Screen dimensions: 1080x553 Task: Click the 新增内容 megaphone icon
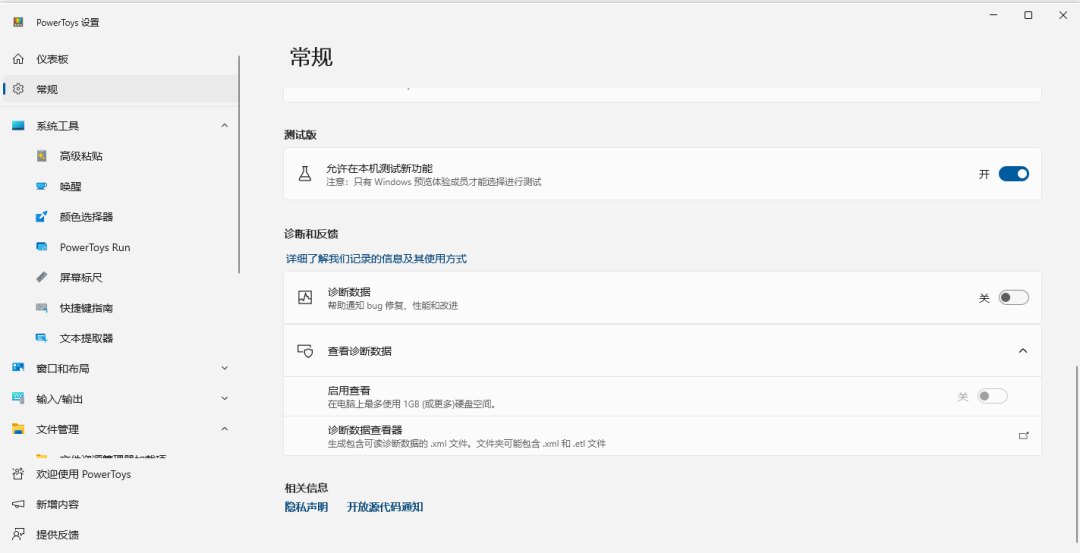(x=19, y=505)
